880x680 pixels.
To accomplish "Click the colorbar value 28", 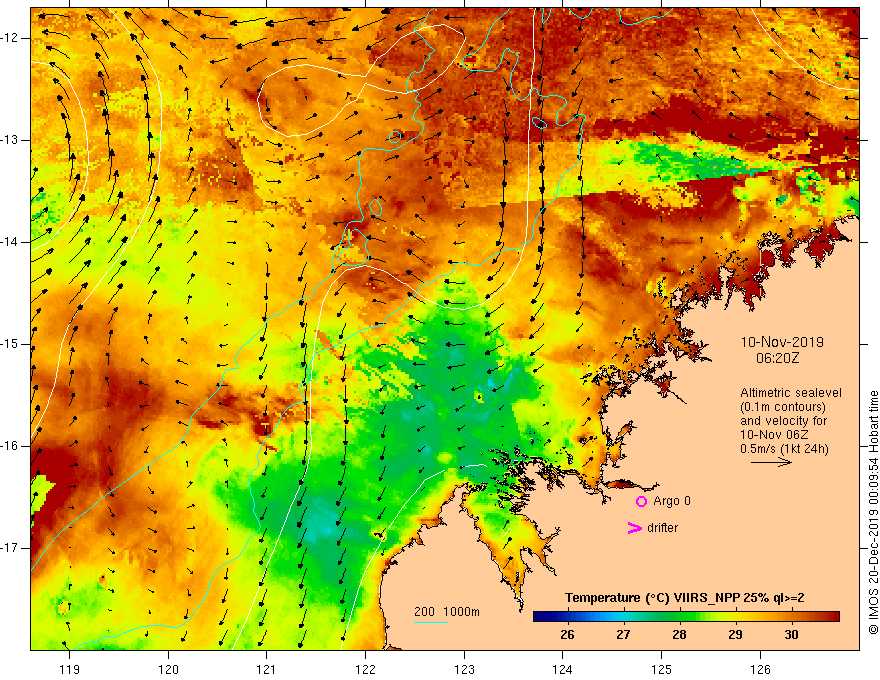I will point(679,635).
